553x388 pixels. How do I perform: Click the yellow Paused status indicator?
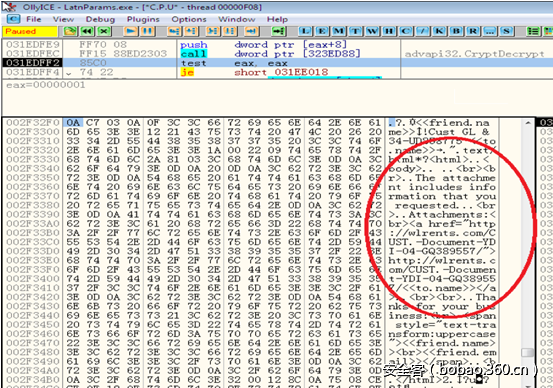[x=30, y=31]
